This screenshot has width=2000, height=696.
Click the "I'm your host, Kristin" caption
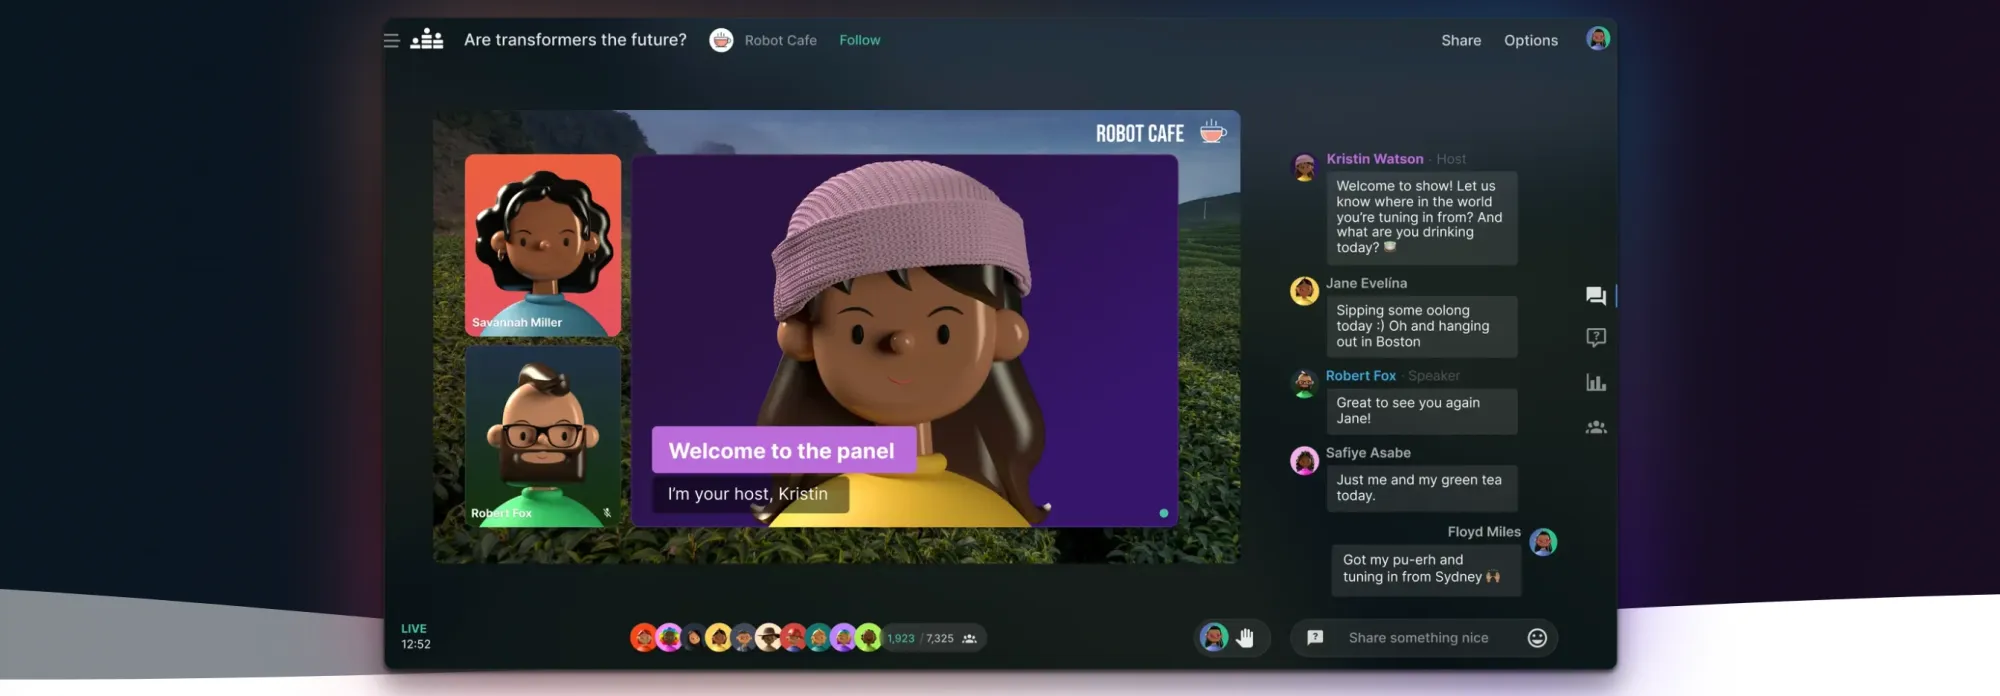(750, 494)
